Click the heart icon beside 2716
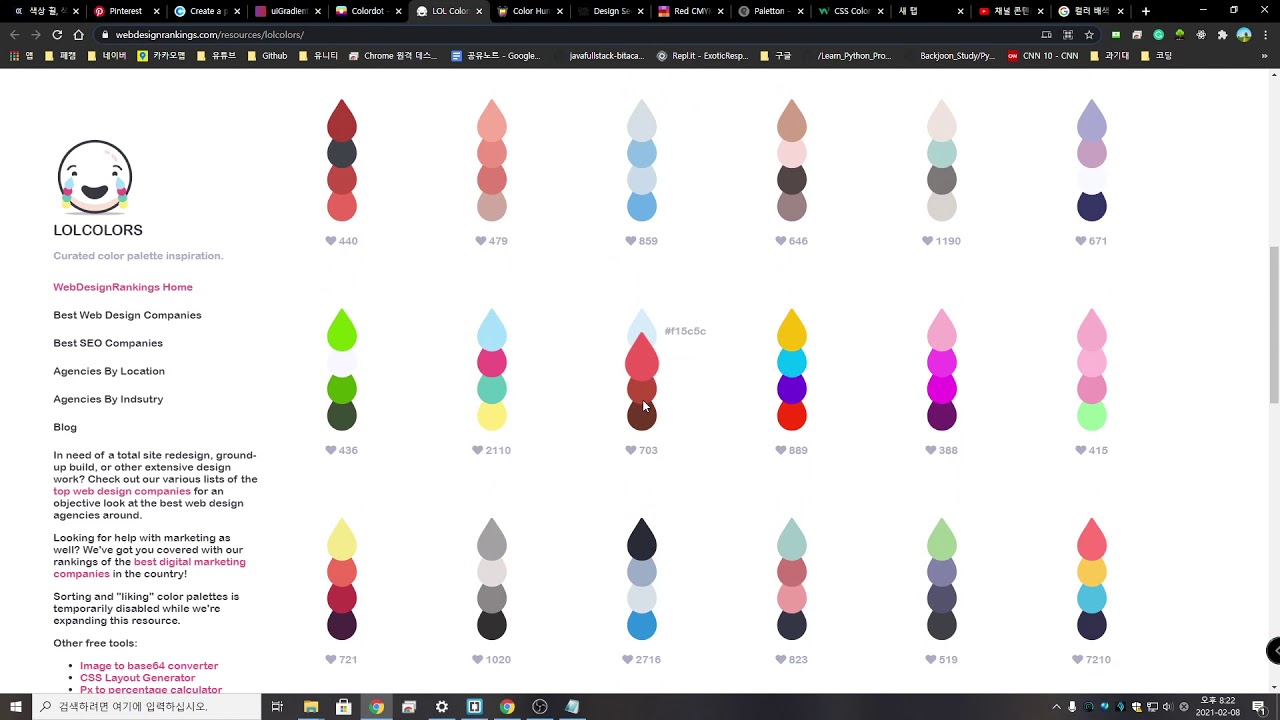Viewport: 1280px width, 720px height. pyautogui.click(x=628, y=659)
